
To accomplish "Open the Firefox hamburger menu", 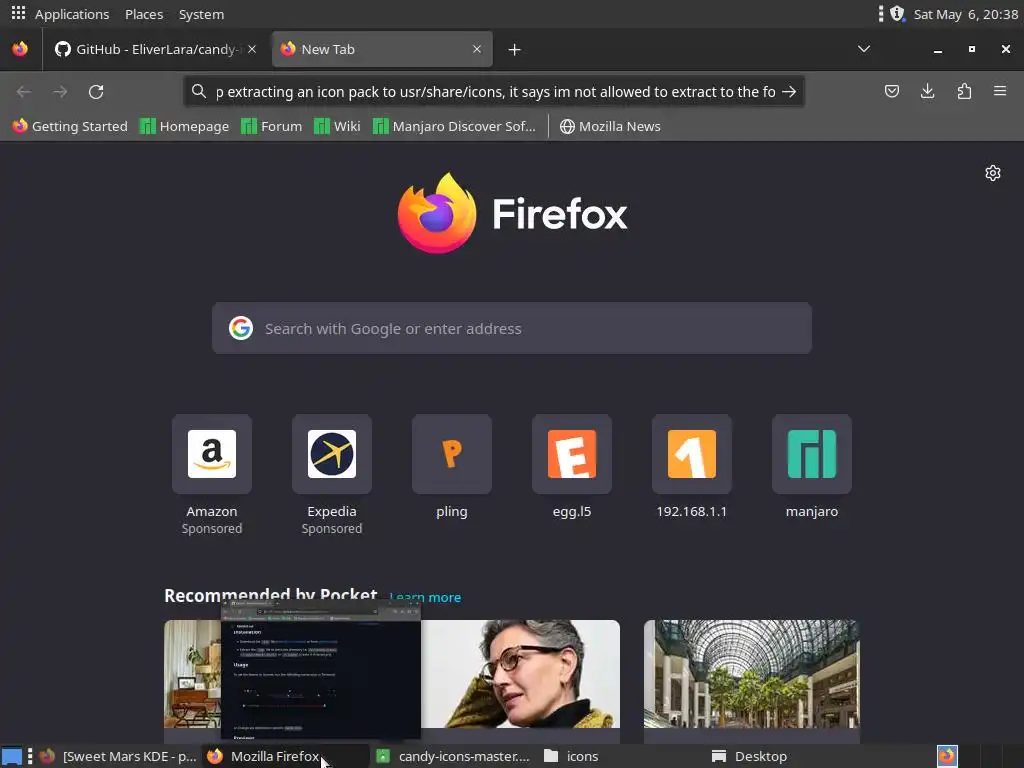I will (x=1000, y=91).
